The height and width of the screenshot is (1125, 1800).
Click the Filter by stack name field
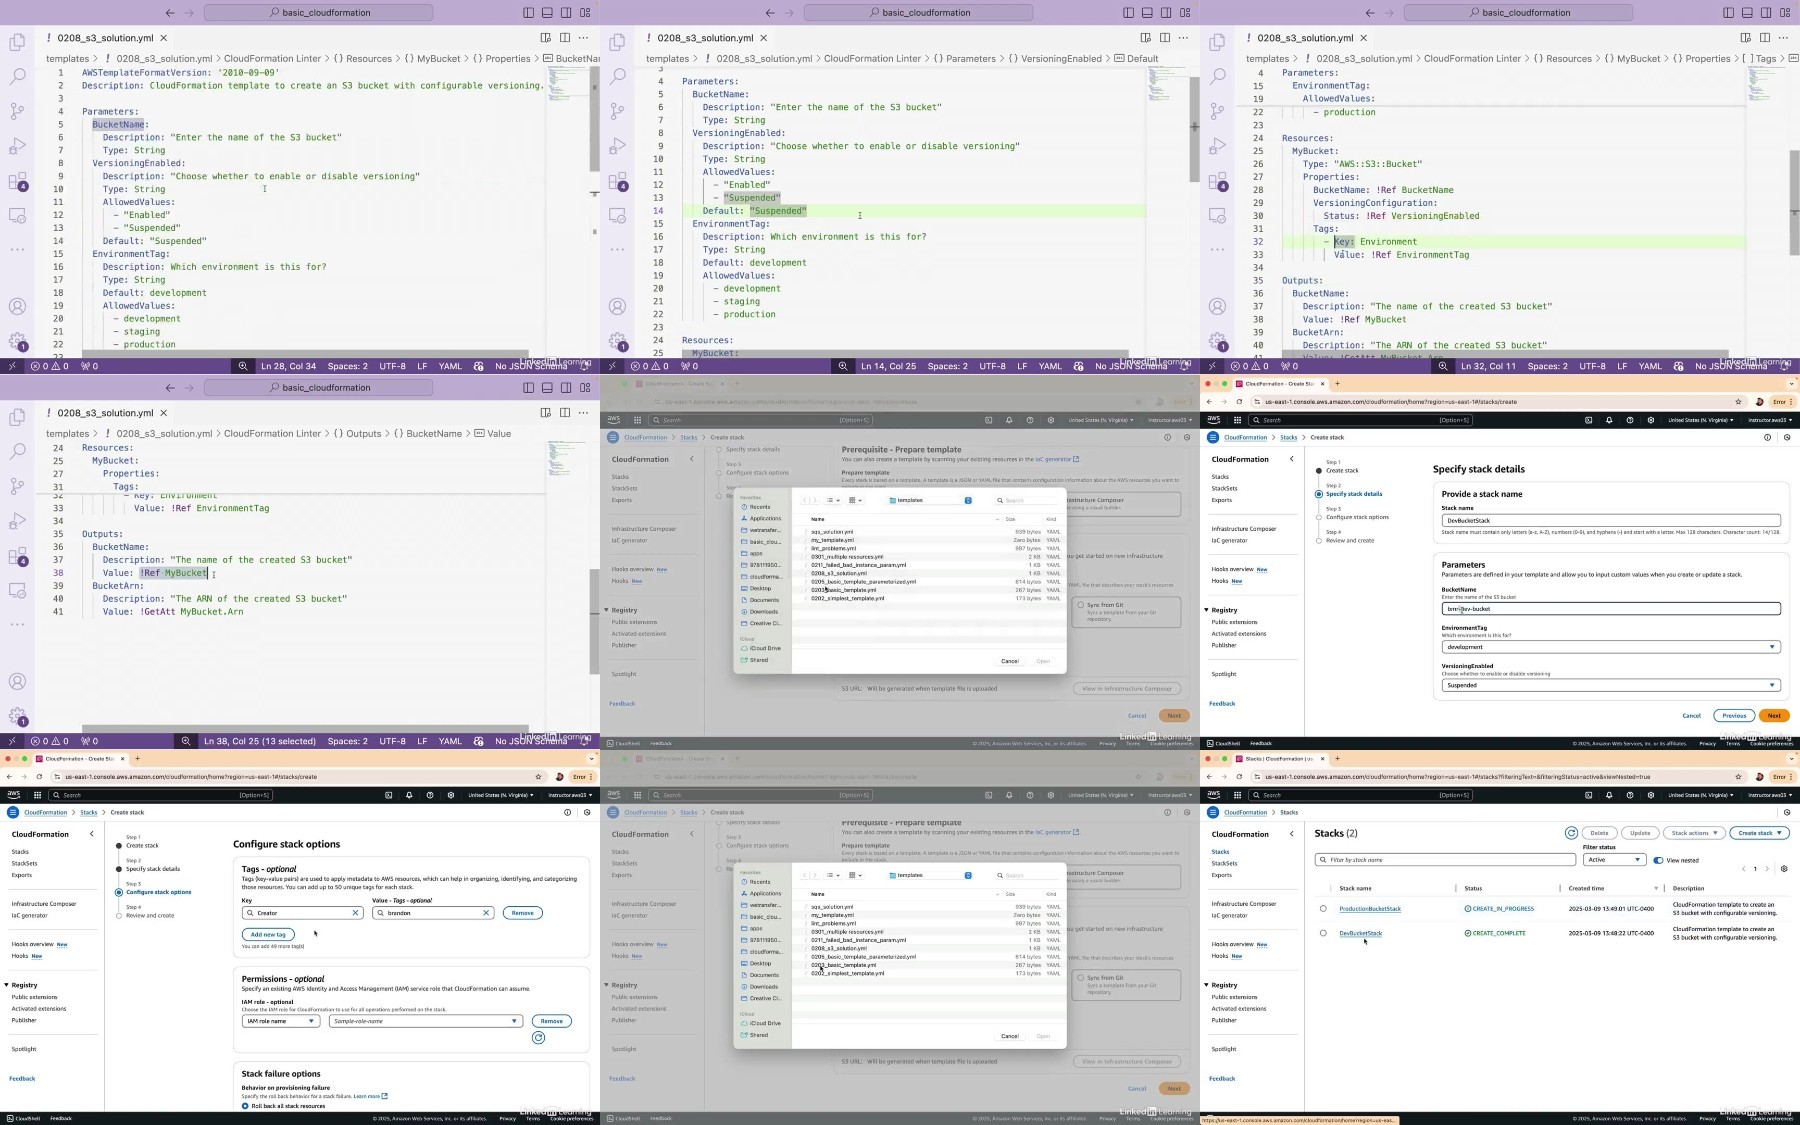pos(1445,860)
